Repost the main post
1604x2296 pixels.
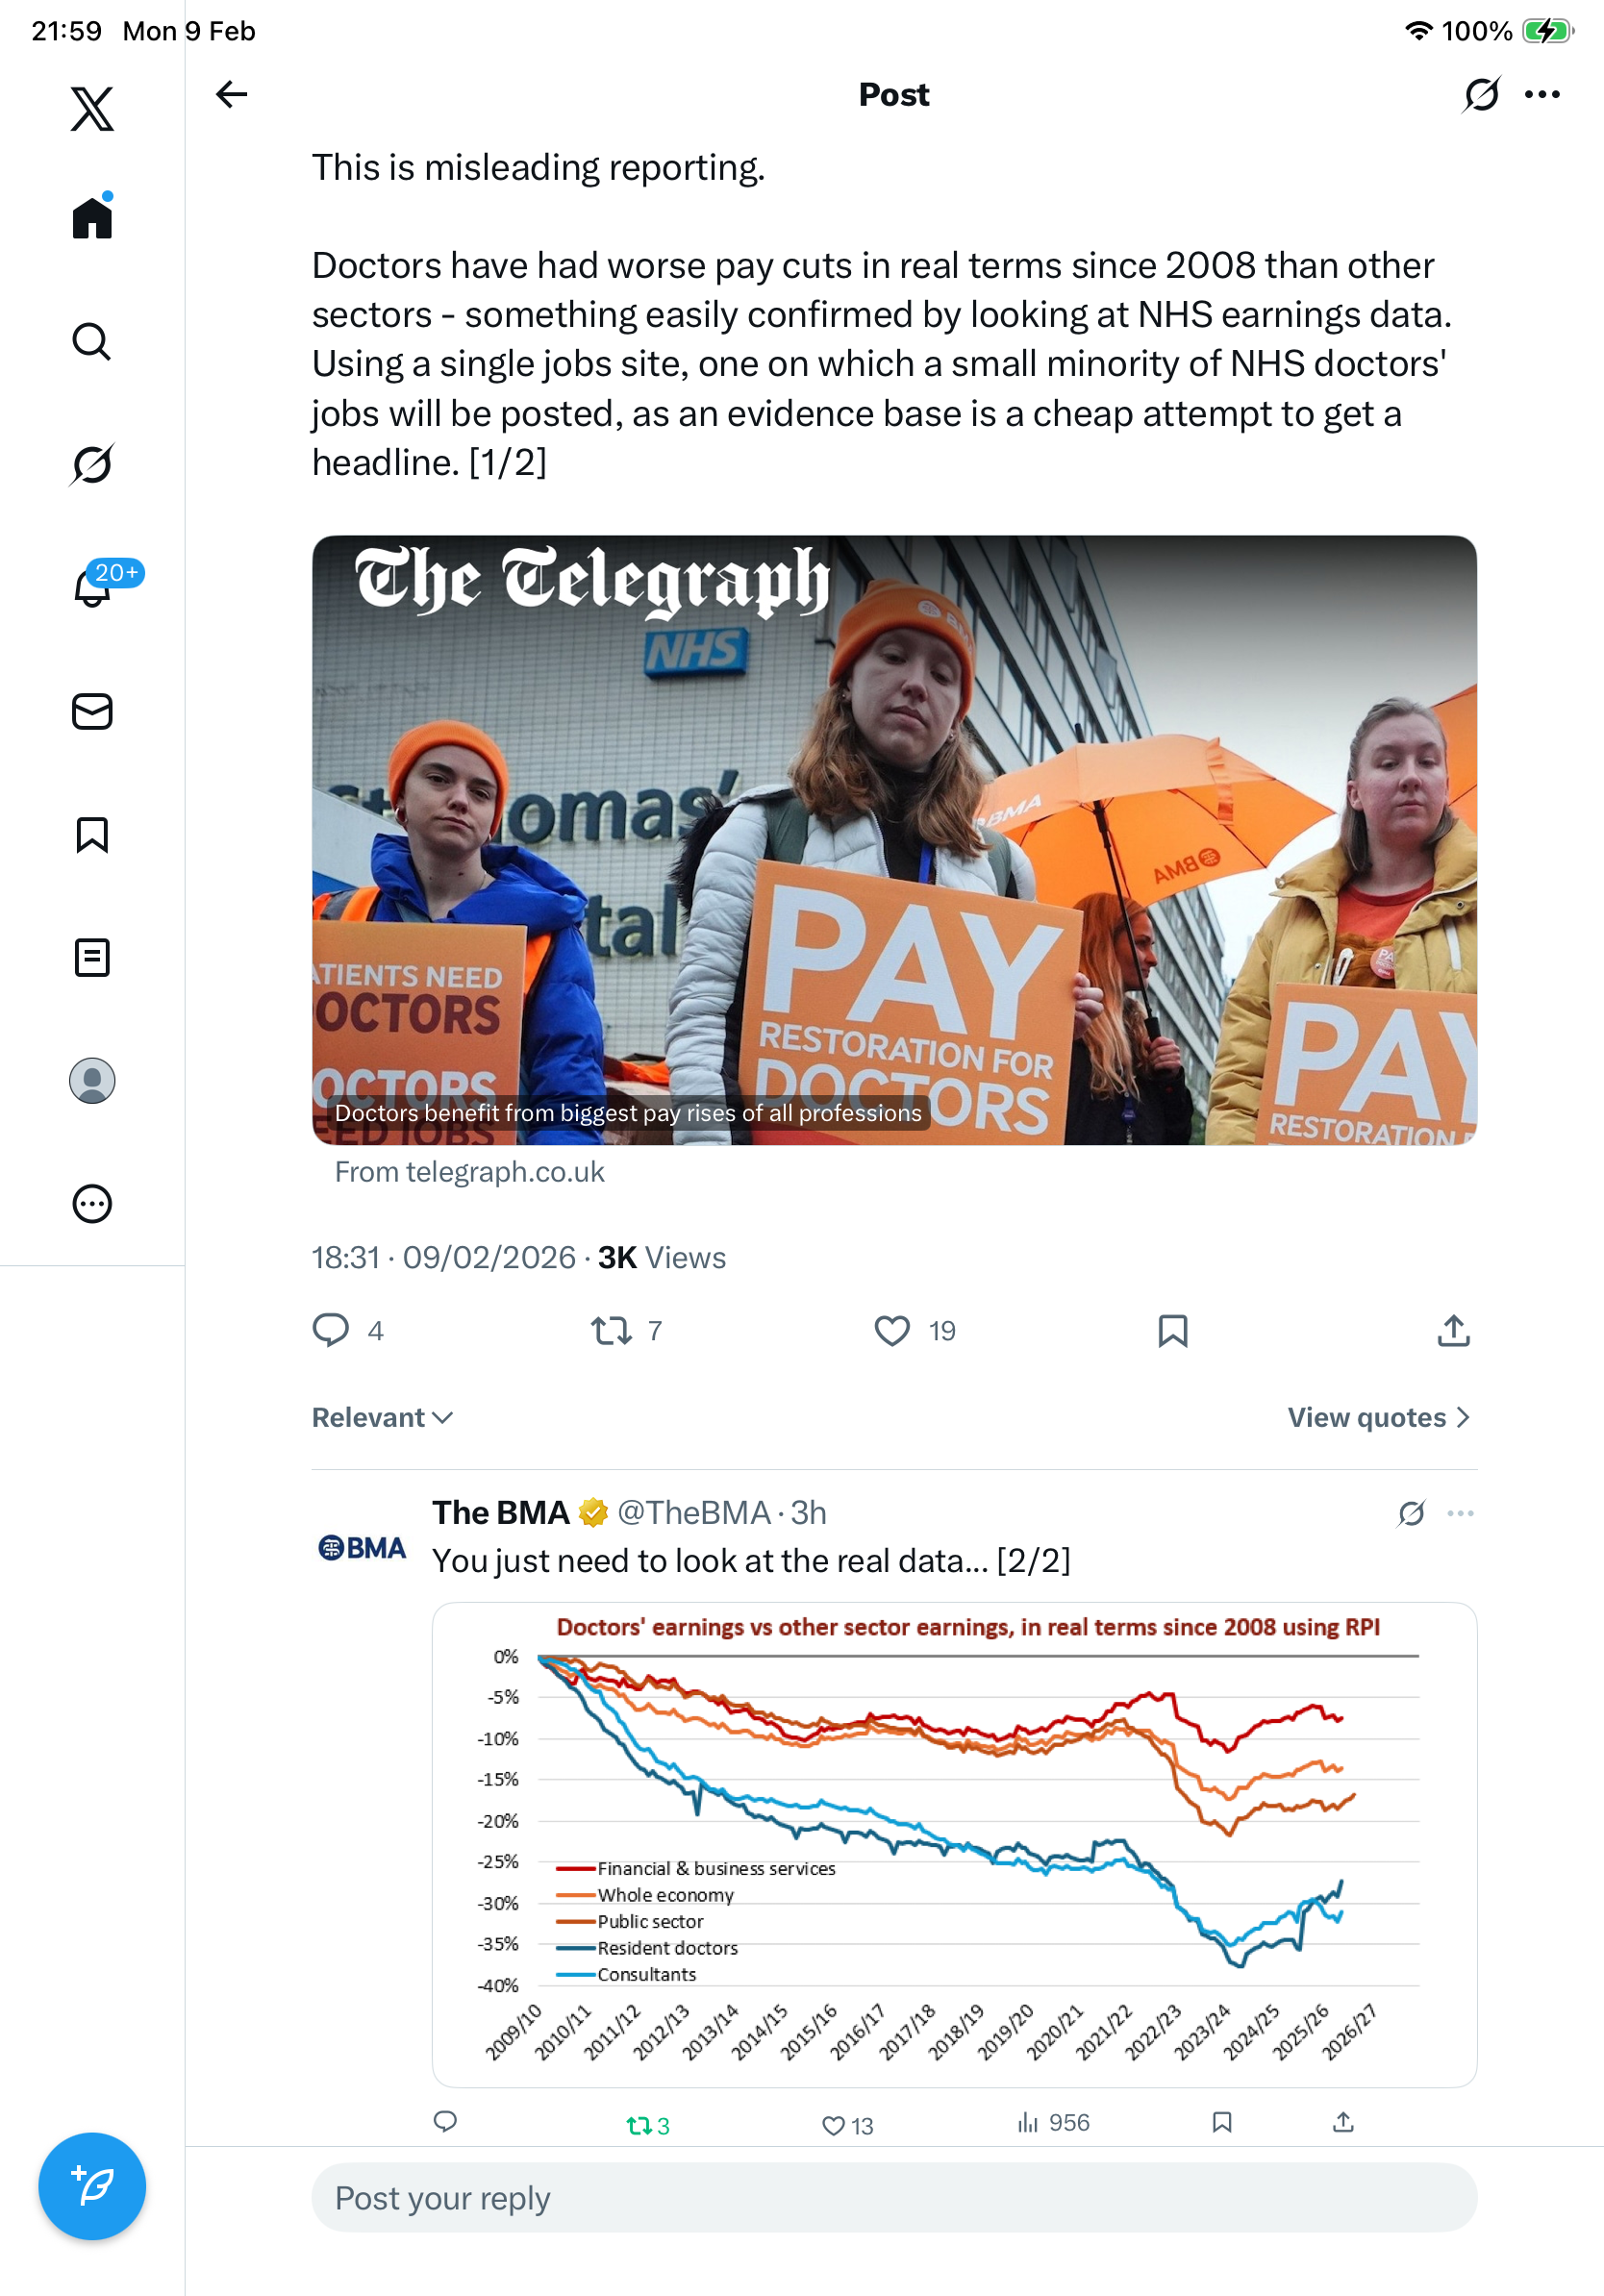(x=610, y=1330)
